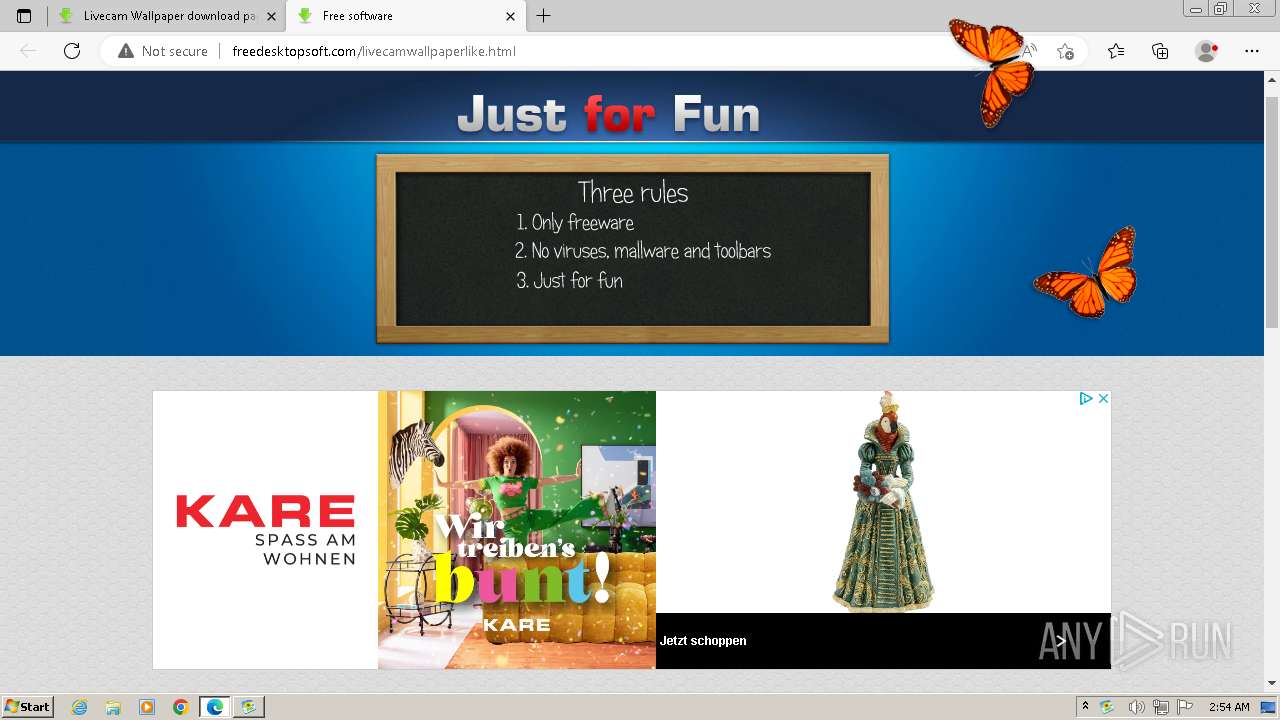The image size is (1280, 720).
Task: Open the Windows Start menu
Action: (x=28, y=707)
